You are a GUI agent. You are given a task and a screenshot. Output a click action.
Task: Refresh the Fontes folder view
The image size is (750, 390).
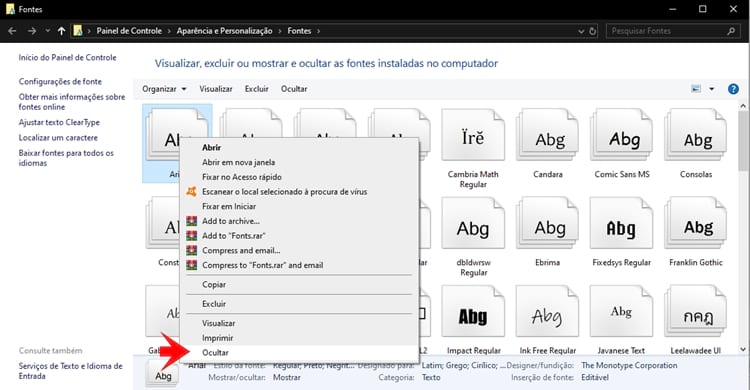click(x=593, y=31)
